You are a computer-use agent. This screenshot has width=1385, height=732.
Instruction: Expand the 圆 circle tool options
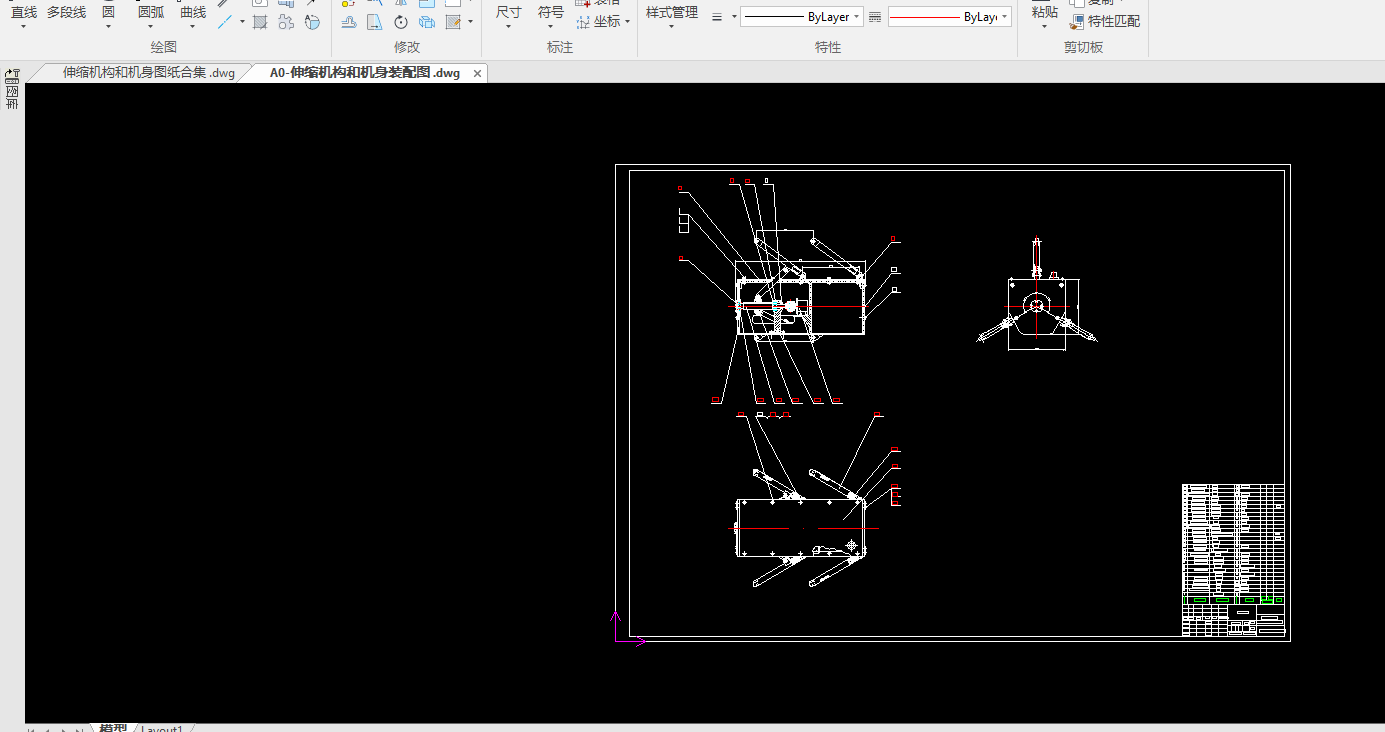[x=108, y=26]
